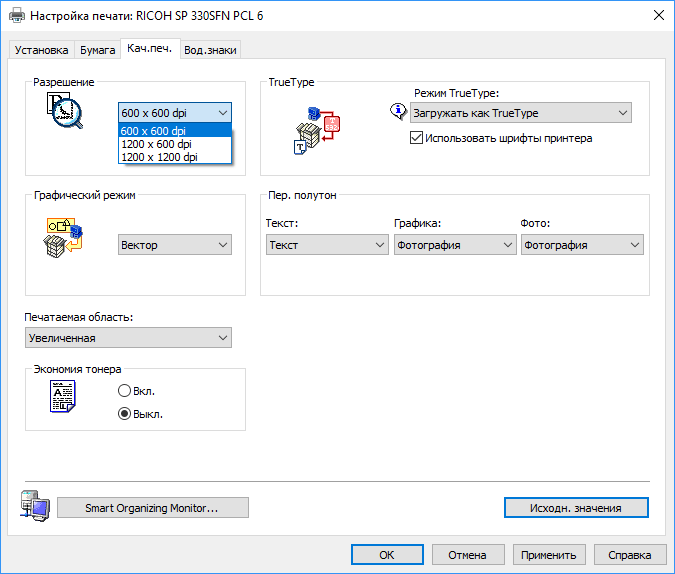The height and width of the screenshot is (574, 675).
Task: Select the 'Выкл.' toner saving radio button
Action: pyautogui.click(x=125, y=413)
